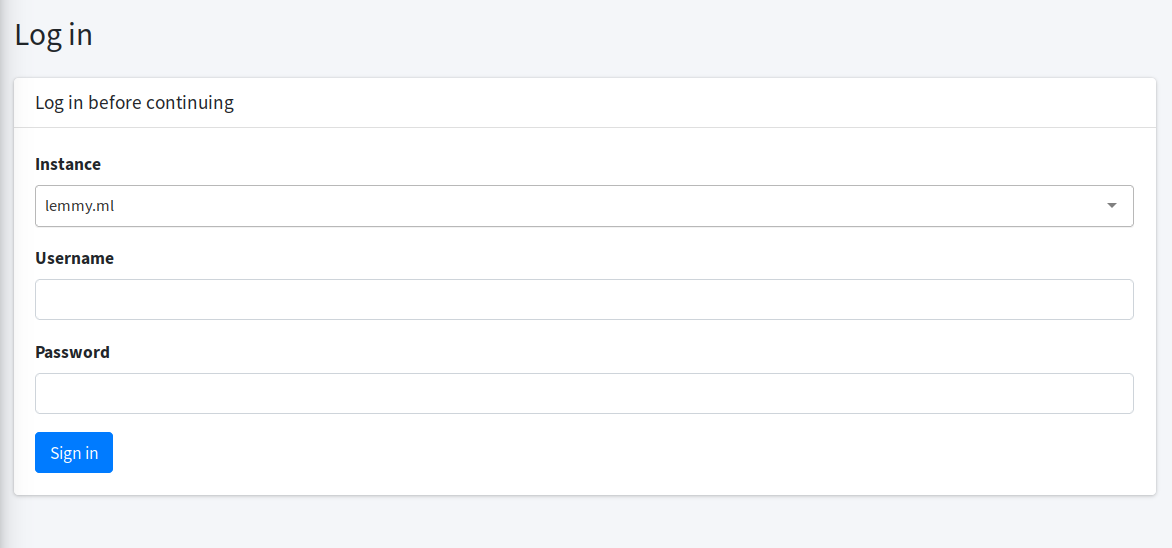
Task: Click the lemmy.ml text in the combo box
Action: pyautogui.click(x=79, y=206)
